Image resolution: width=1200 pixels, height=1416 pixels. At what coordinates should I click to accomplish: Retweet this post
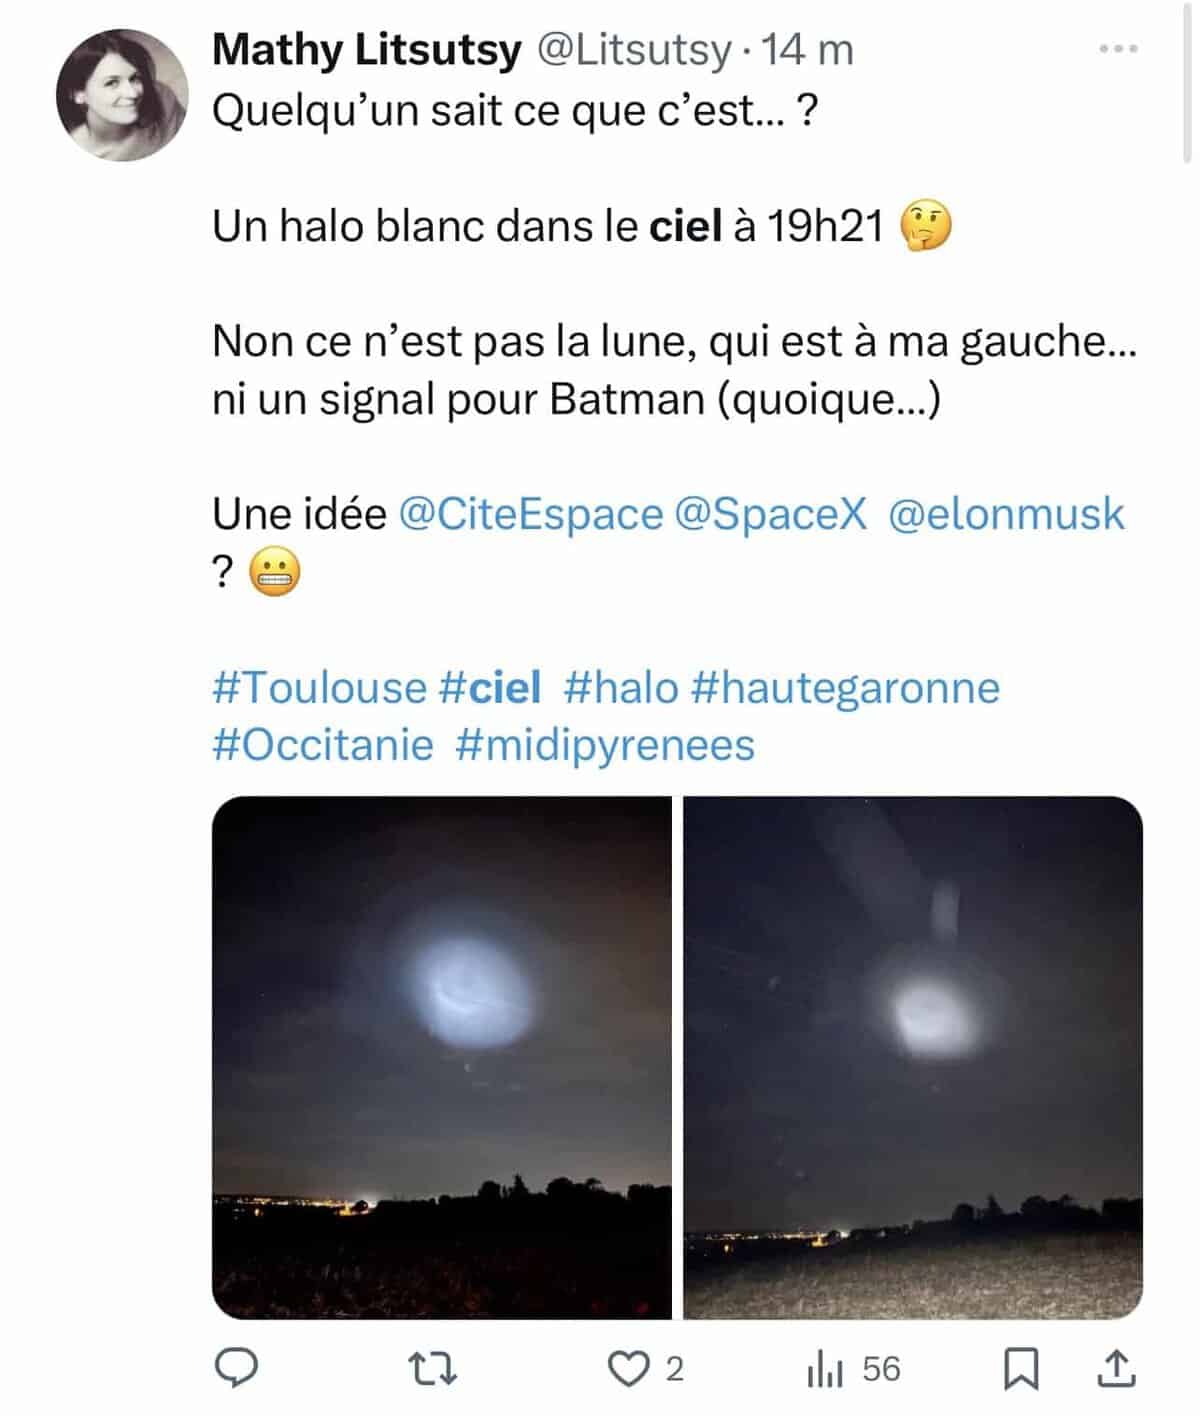tap(435, 1369)
